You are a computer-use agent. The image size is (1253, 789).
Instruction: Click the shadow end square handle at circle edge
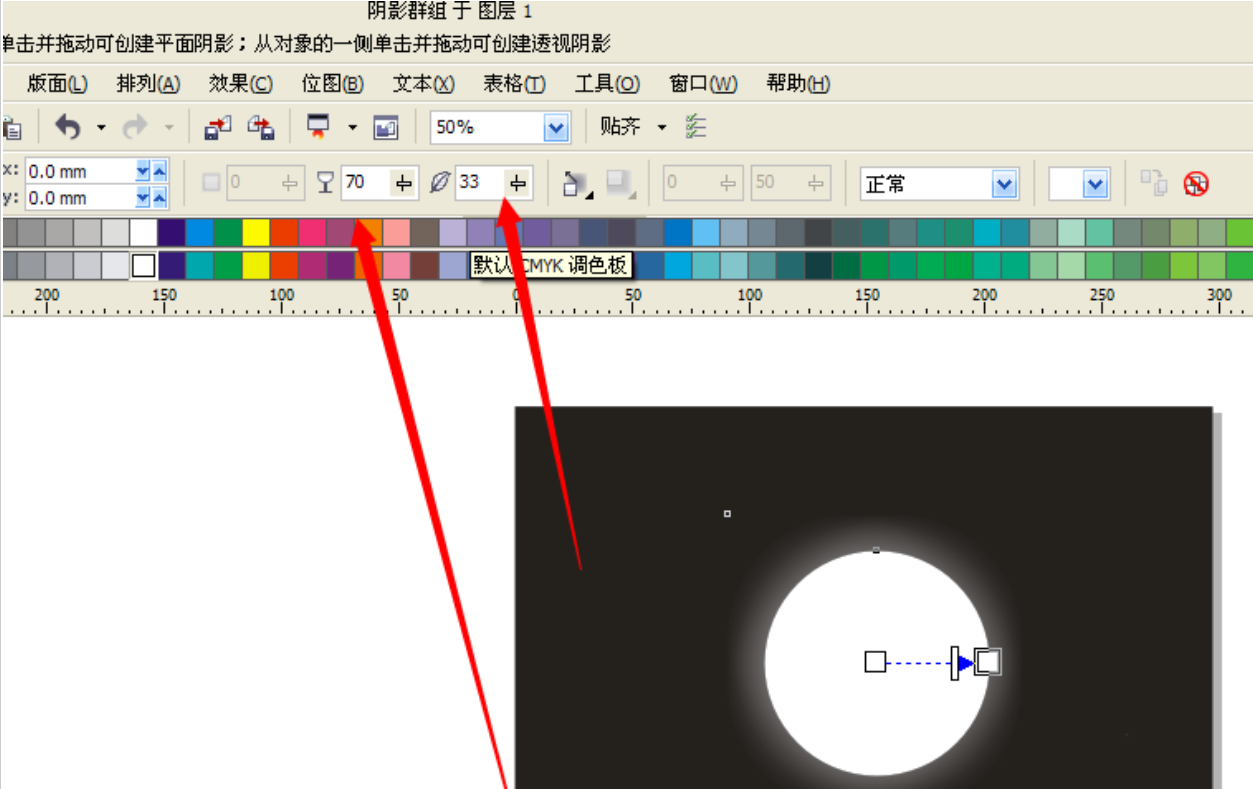988,662
